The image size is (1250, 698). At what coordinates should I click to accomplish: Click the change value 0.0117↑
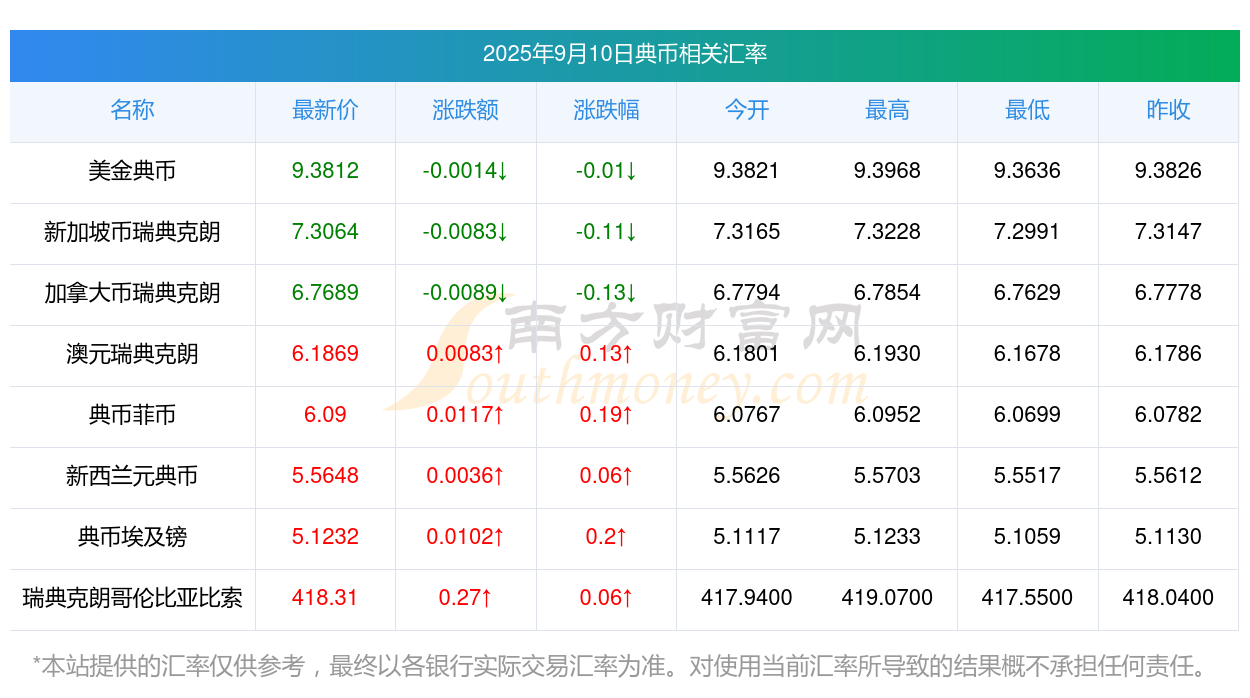466,415
